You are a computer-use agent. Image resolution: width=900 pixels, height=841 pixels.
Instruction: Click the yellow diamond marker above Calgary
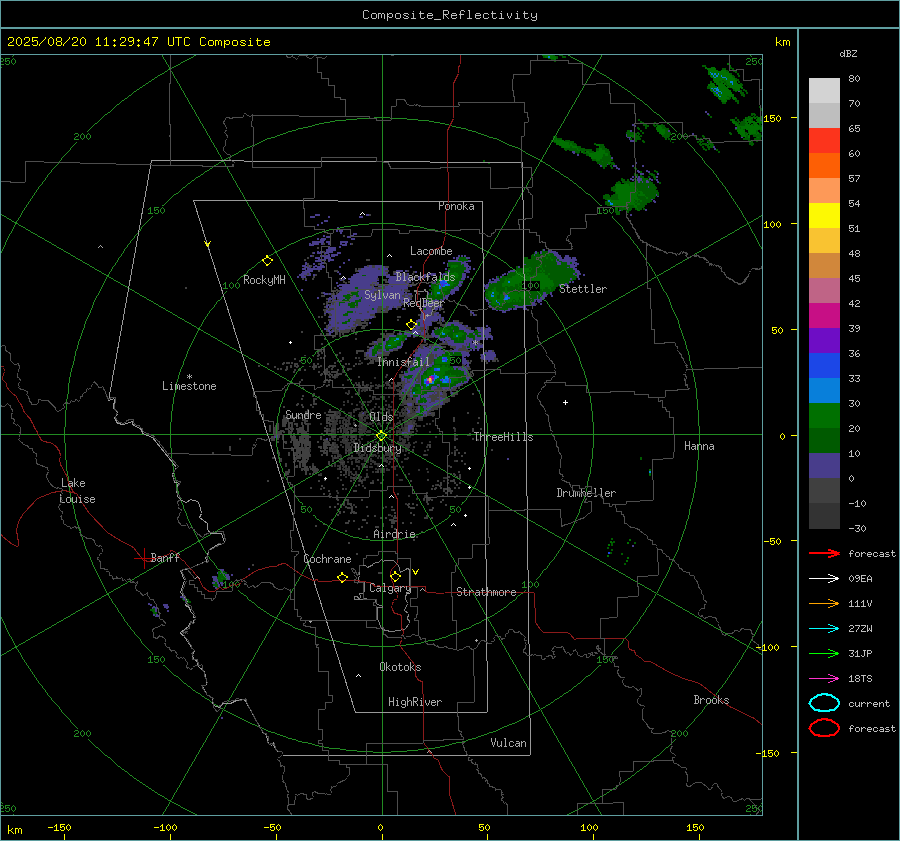395,576
